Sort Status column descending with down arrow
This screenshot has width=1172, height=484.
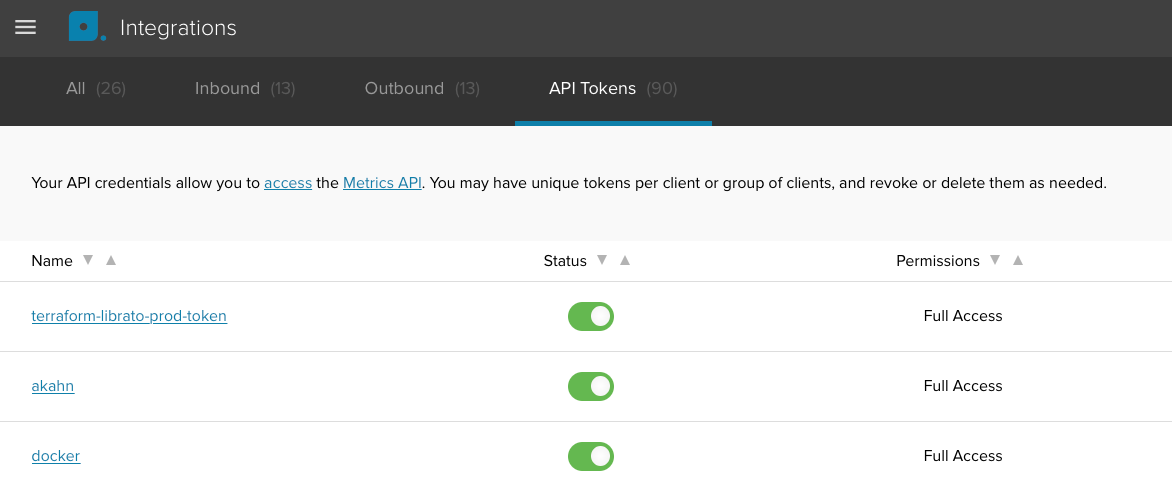point(602,260)
